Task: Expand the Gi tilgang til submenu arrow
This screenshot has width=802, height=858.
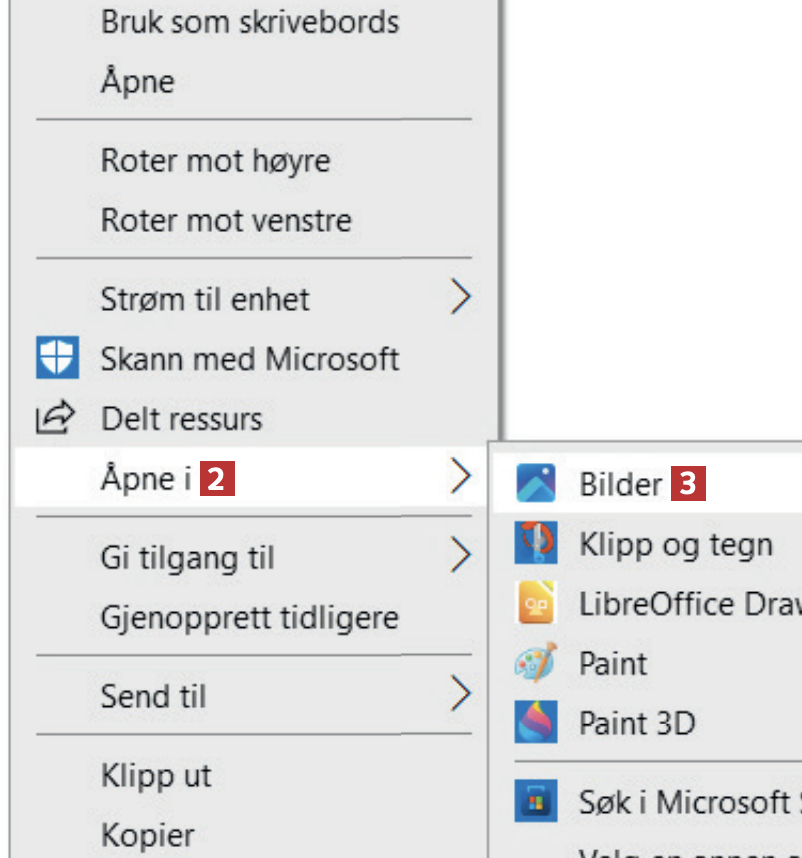Action: 460,556
